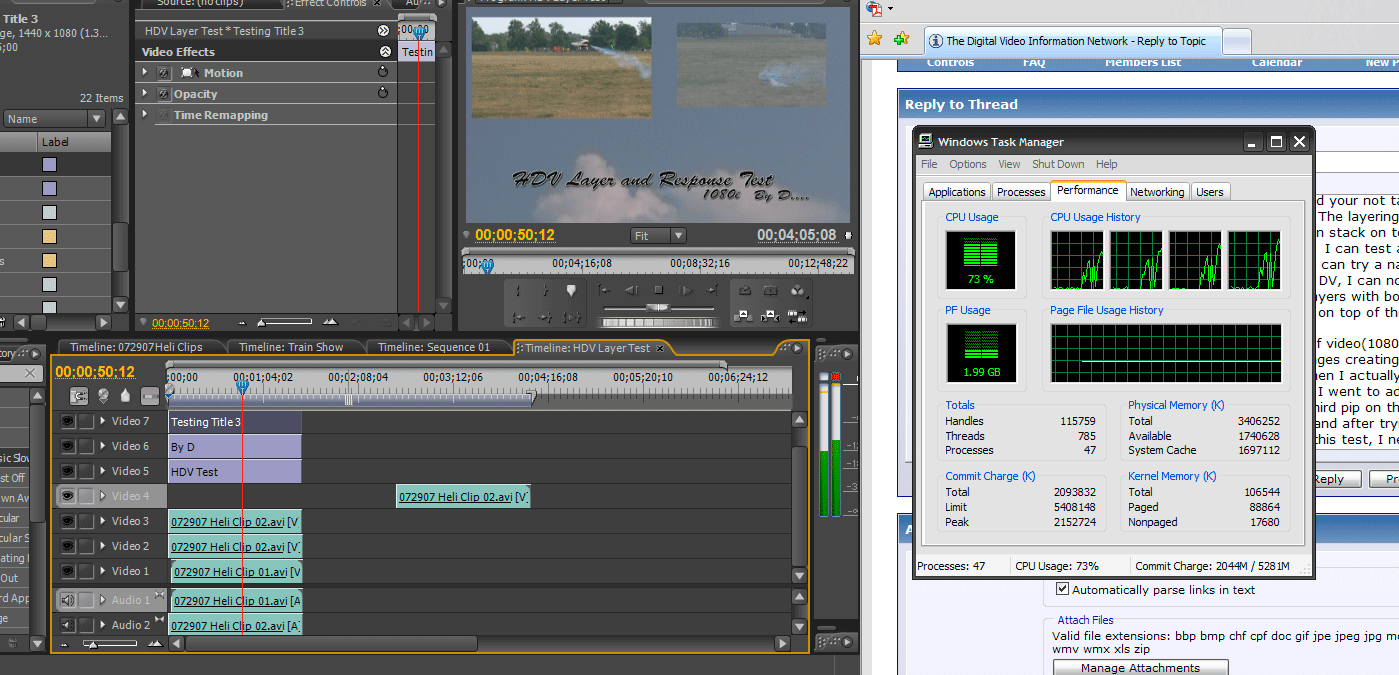1399x675 pixels.
Task: Click the Play In to Out button
Action: tap(572, 317)
